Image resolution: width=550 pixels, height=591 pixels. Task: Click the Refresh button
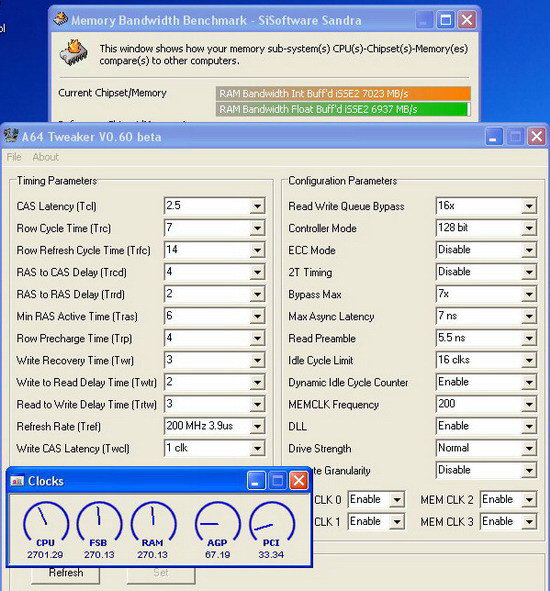point(66,574)
